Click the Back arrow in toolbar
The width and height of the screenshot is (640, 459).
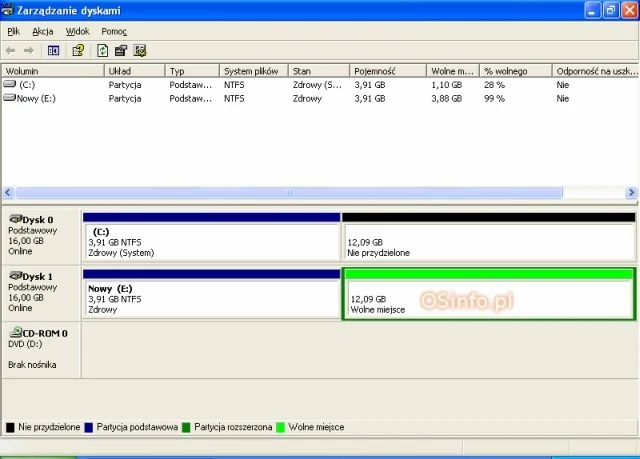11,50
